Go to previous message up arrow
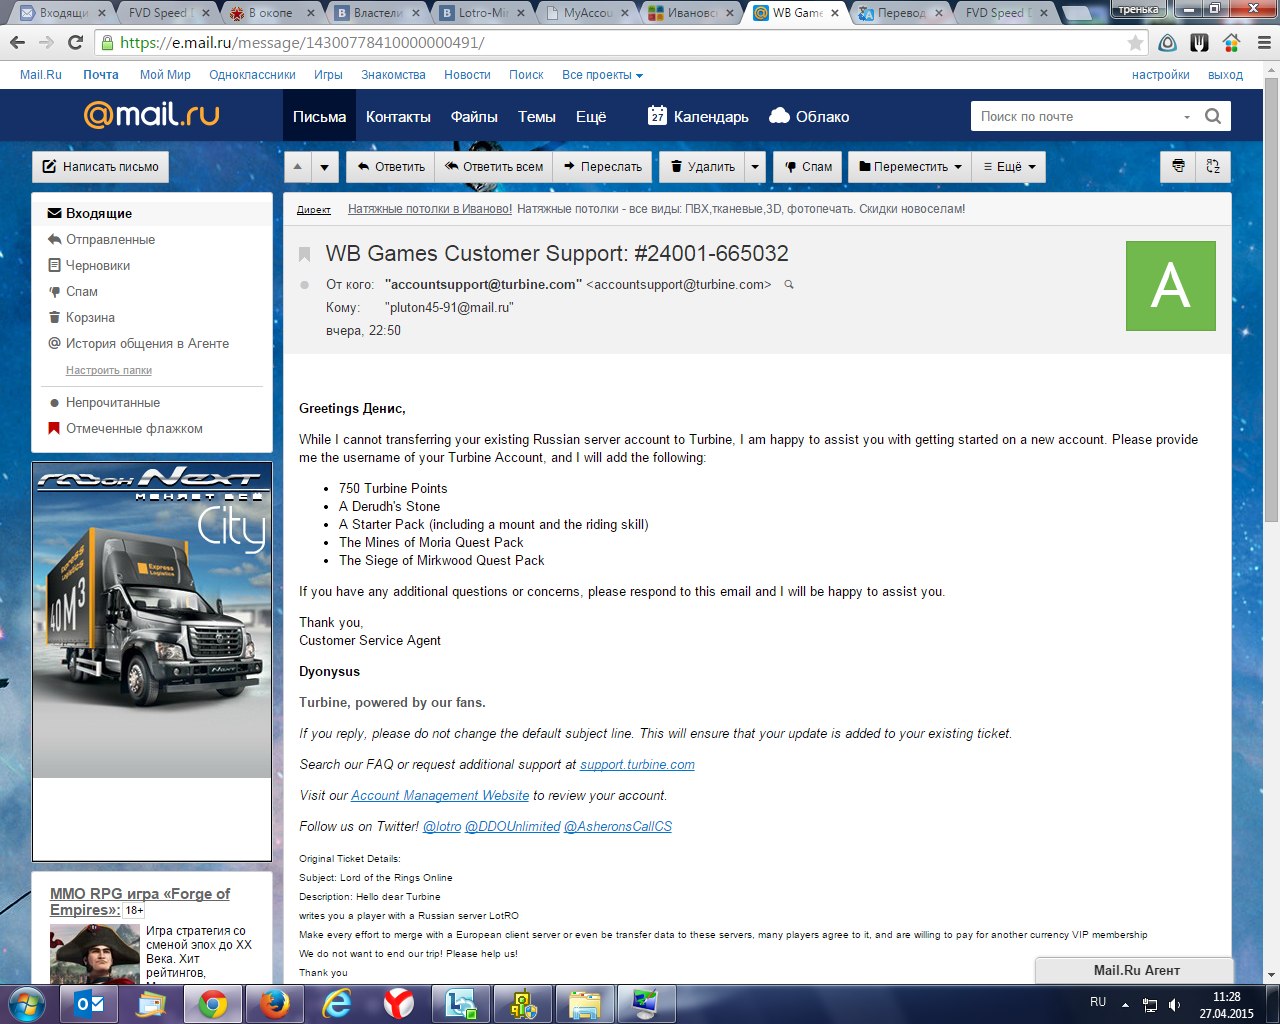This screenshot has width=1280, height=1024. 298,167
